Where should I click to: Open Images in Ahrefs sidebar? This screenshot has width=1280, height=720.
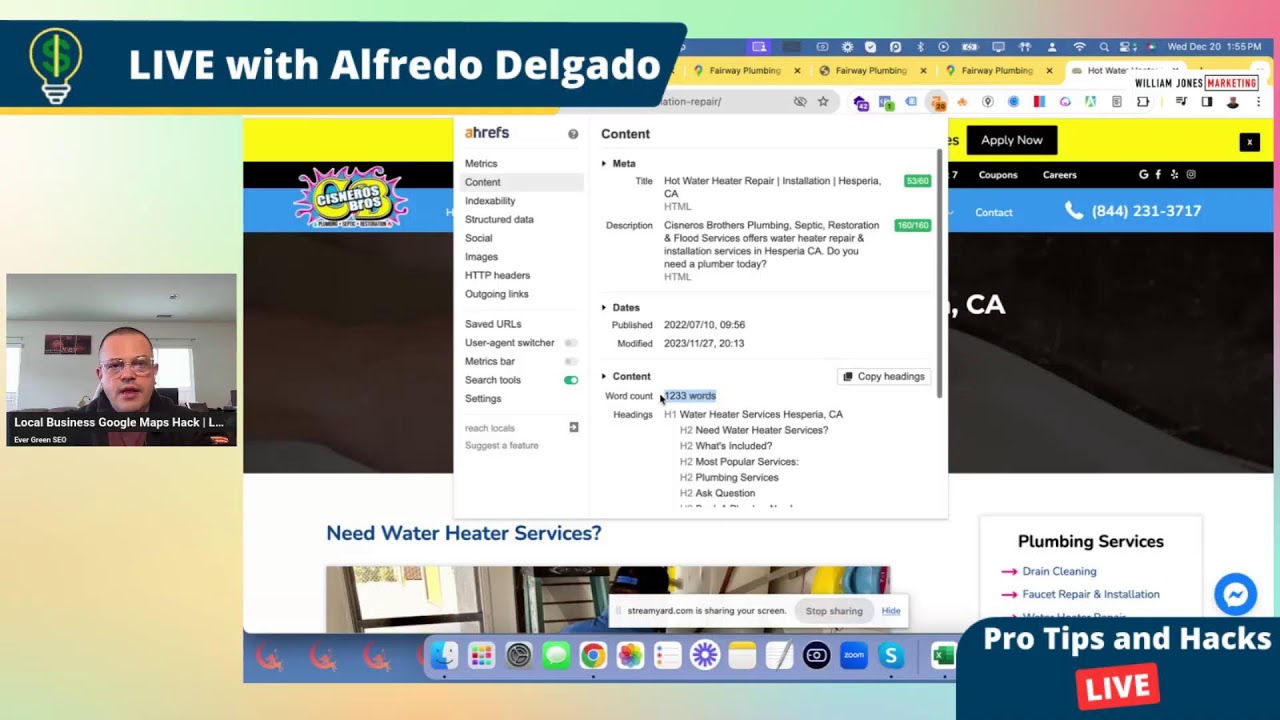coord(481,257)
